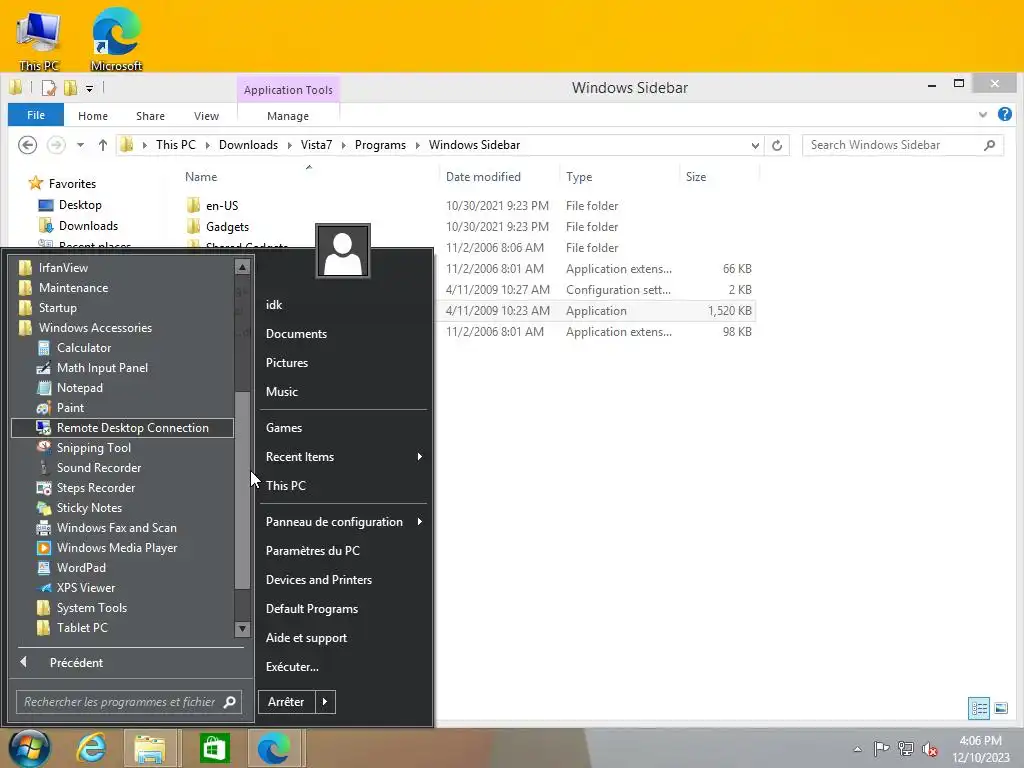
Task: Click the user account picture
Action: tap(343, 251)
